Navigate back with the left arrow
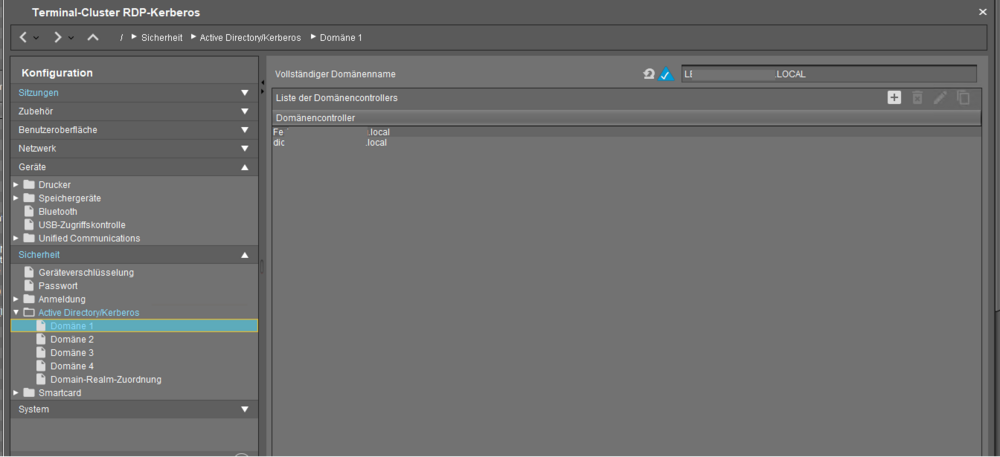The height and width of the screenshot is (457, 1000). coord(23,37)
